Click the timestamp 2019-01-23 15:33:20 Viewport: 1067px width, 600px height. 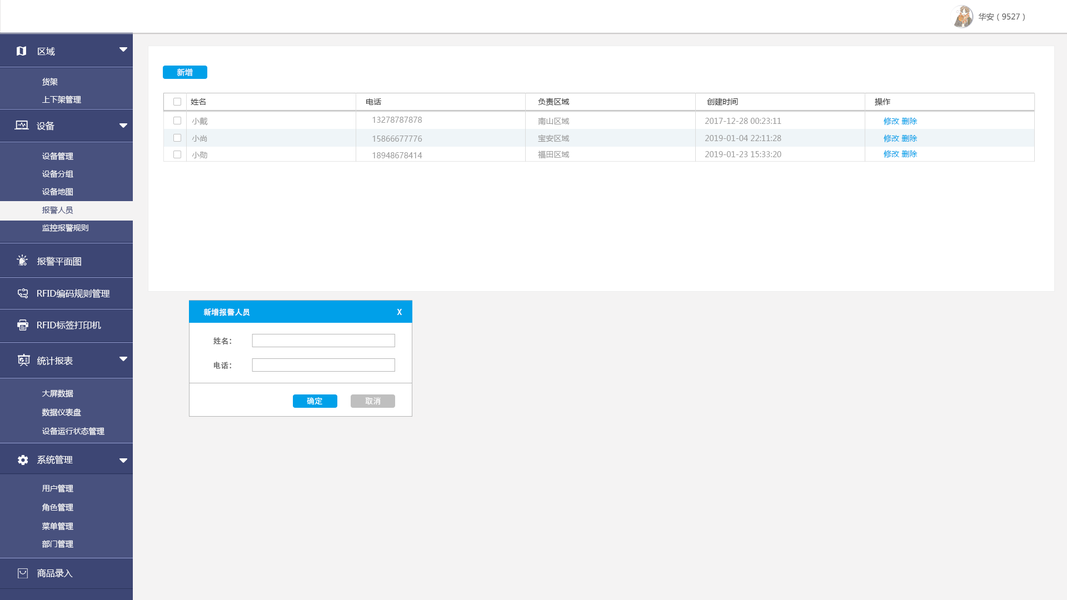(743, 154)
